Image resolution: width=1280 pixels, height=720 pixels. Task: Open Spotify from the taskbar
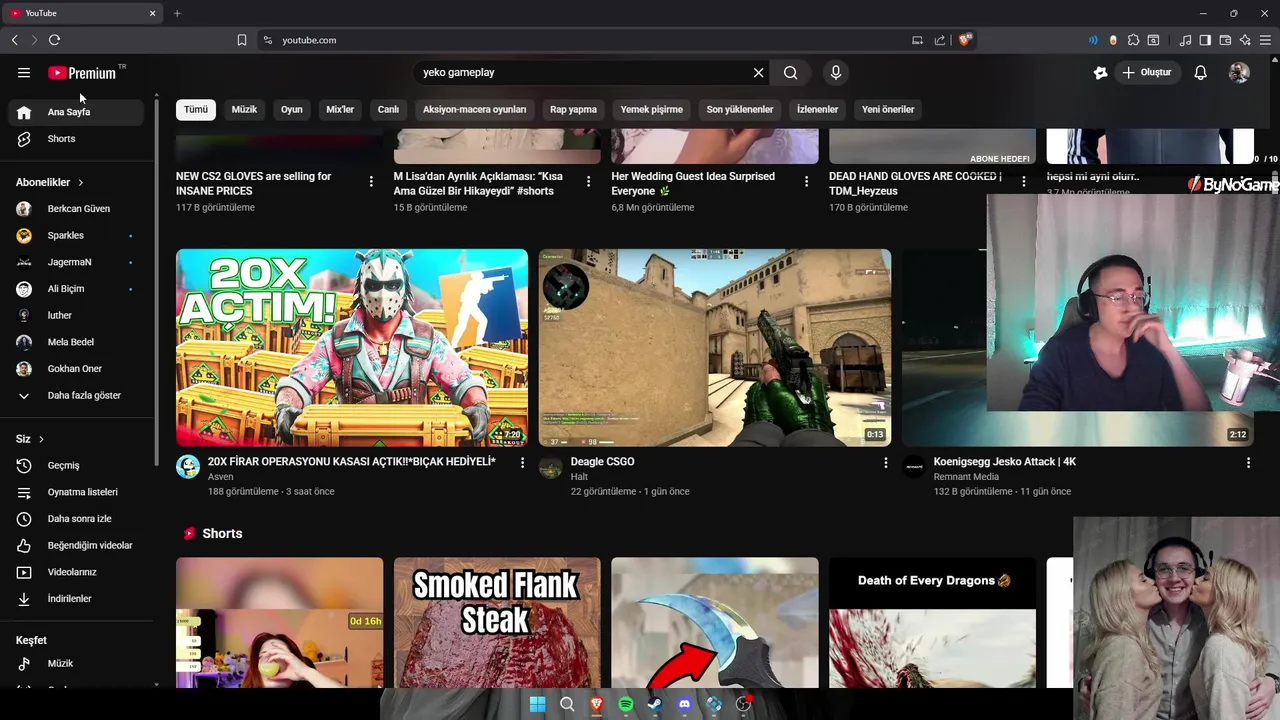626,704
